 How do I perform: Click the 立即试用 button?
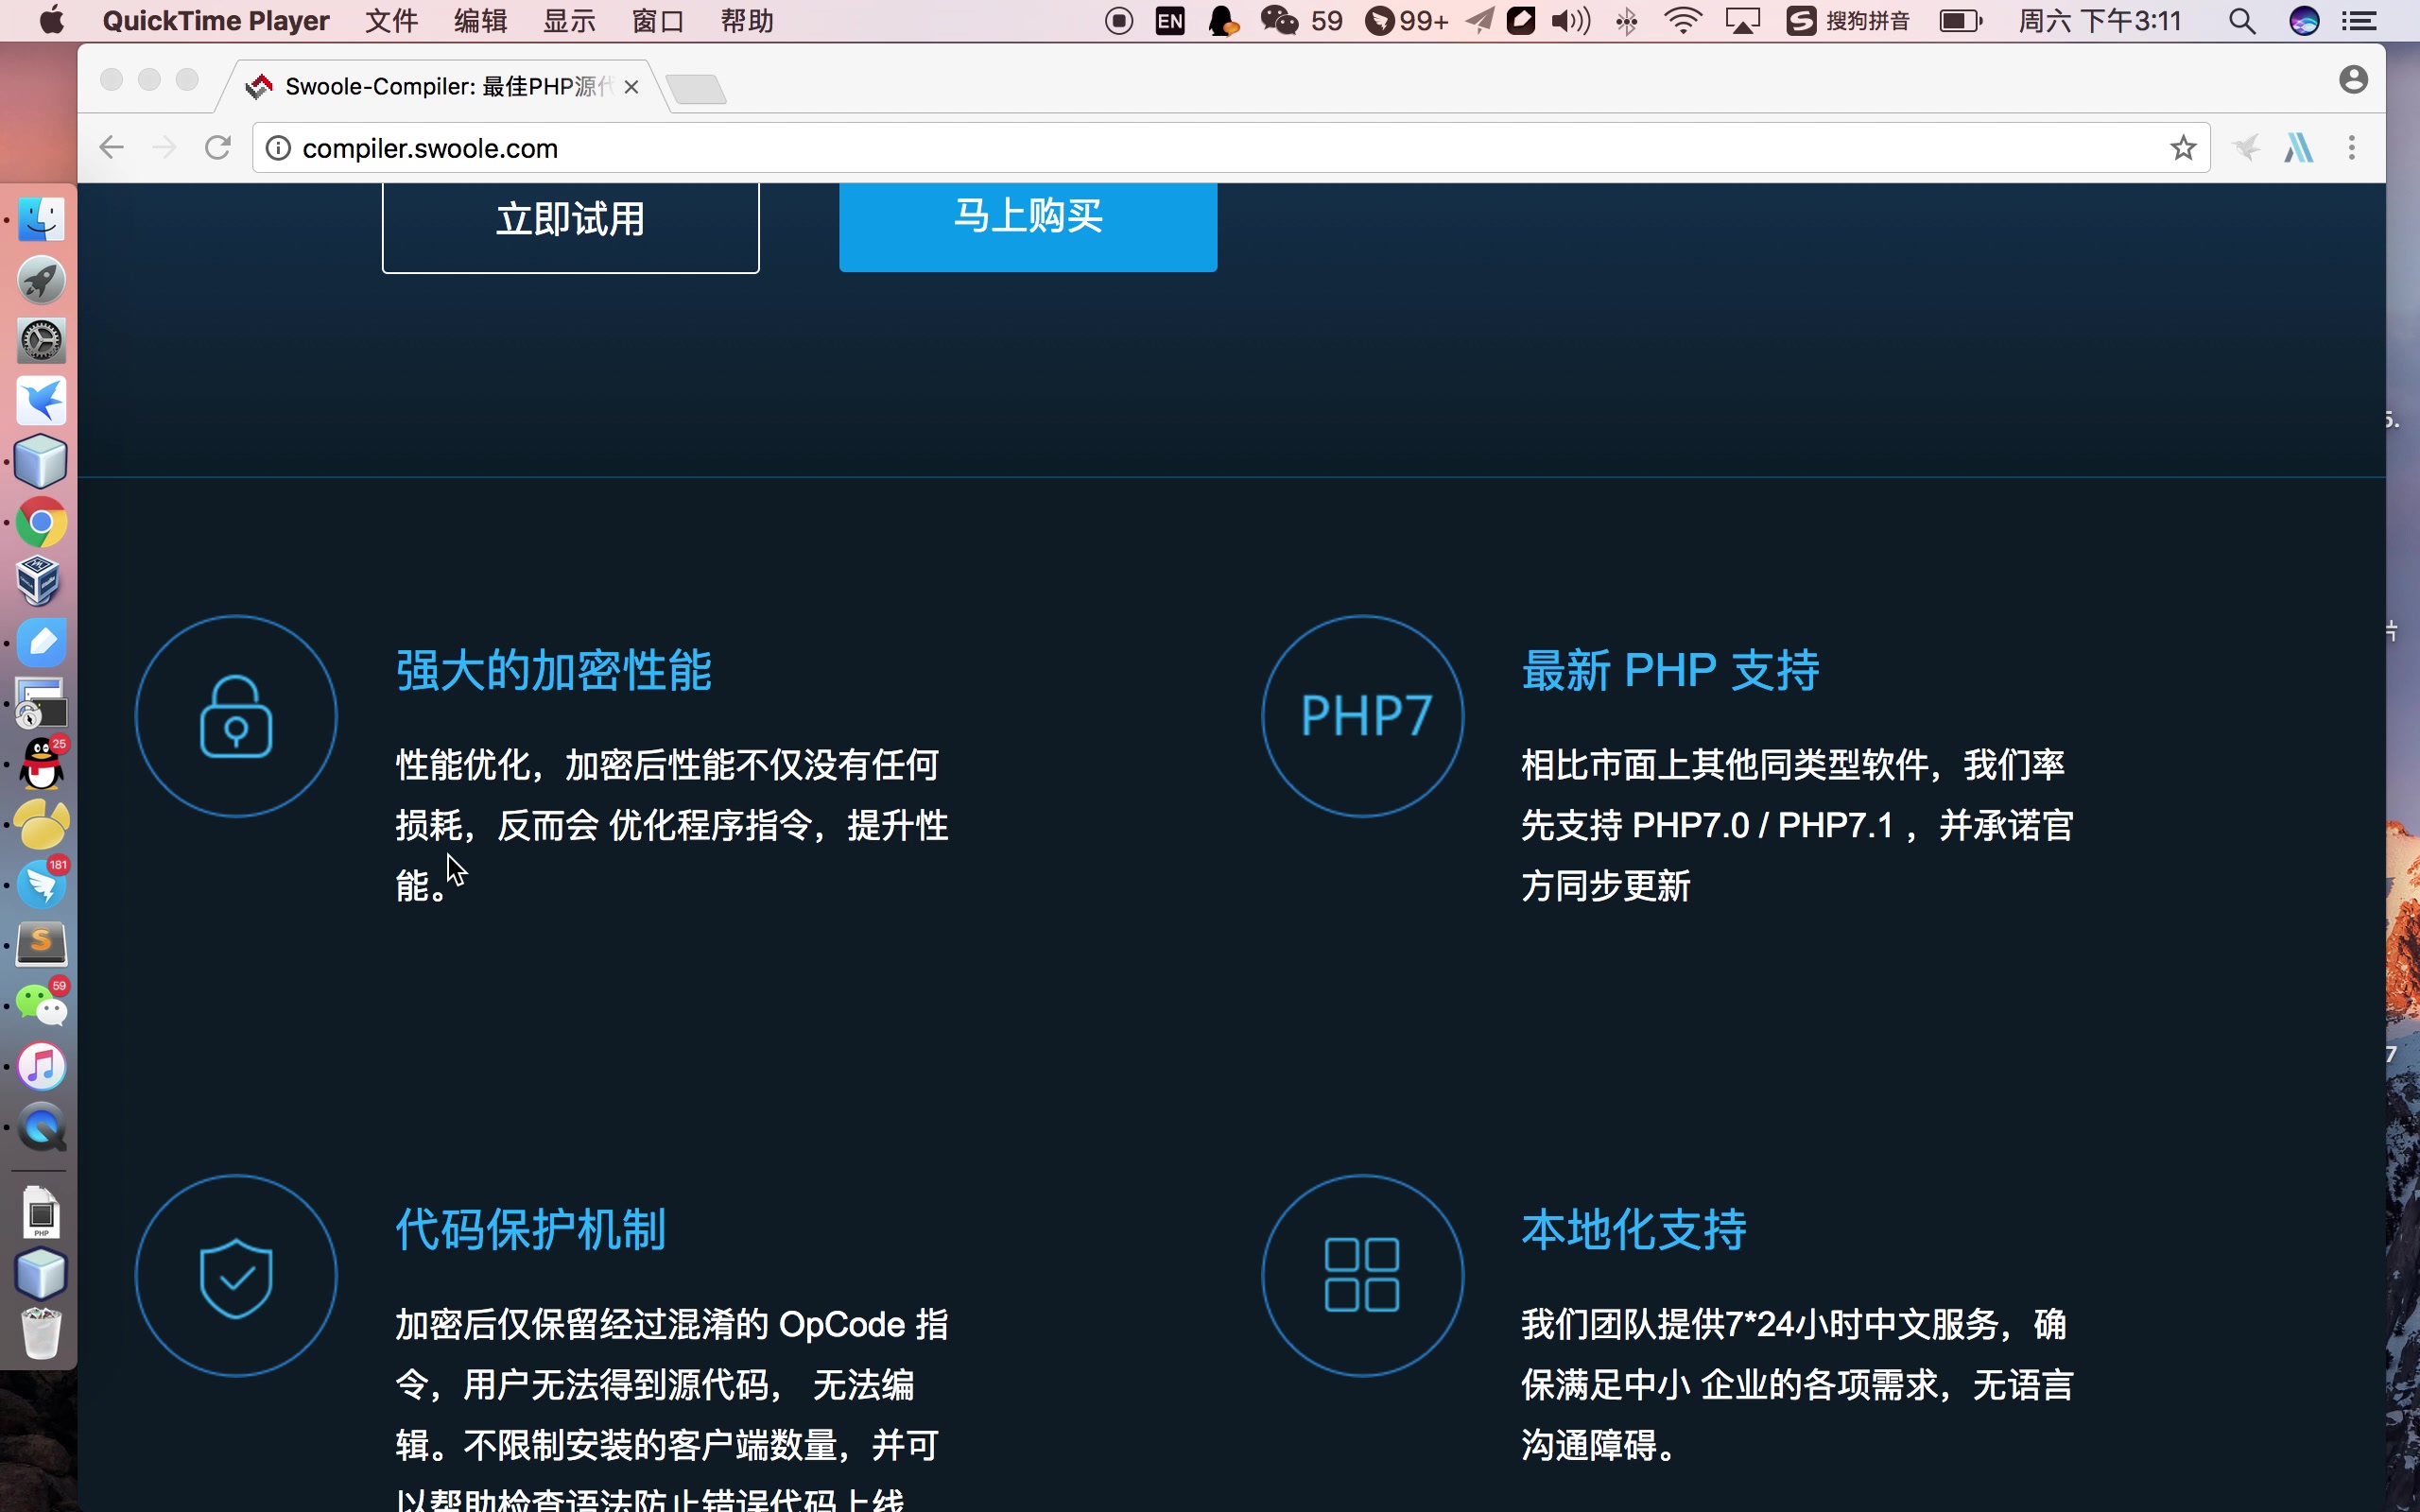click(570, 220)
